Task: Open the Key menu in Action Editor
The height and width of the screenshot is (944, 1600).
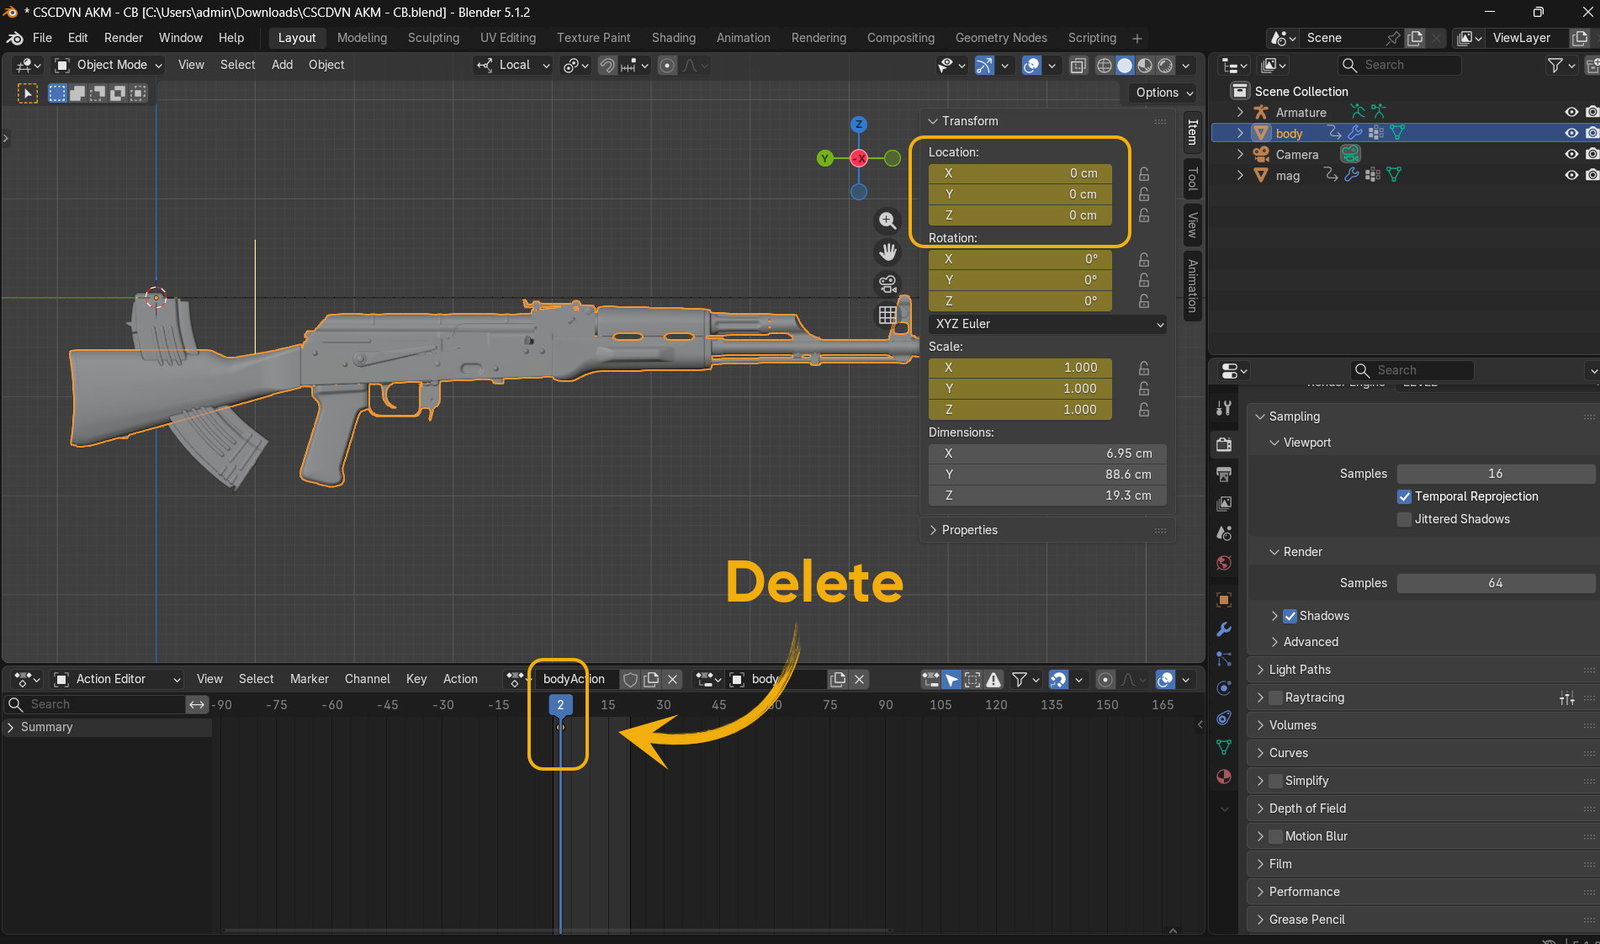Action: 416,679
